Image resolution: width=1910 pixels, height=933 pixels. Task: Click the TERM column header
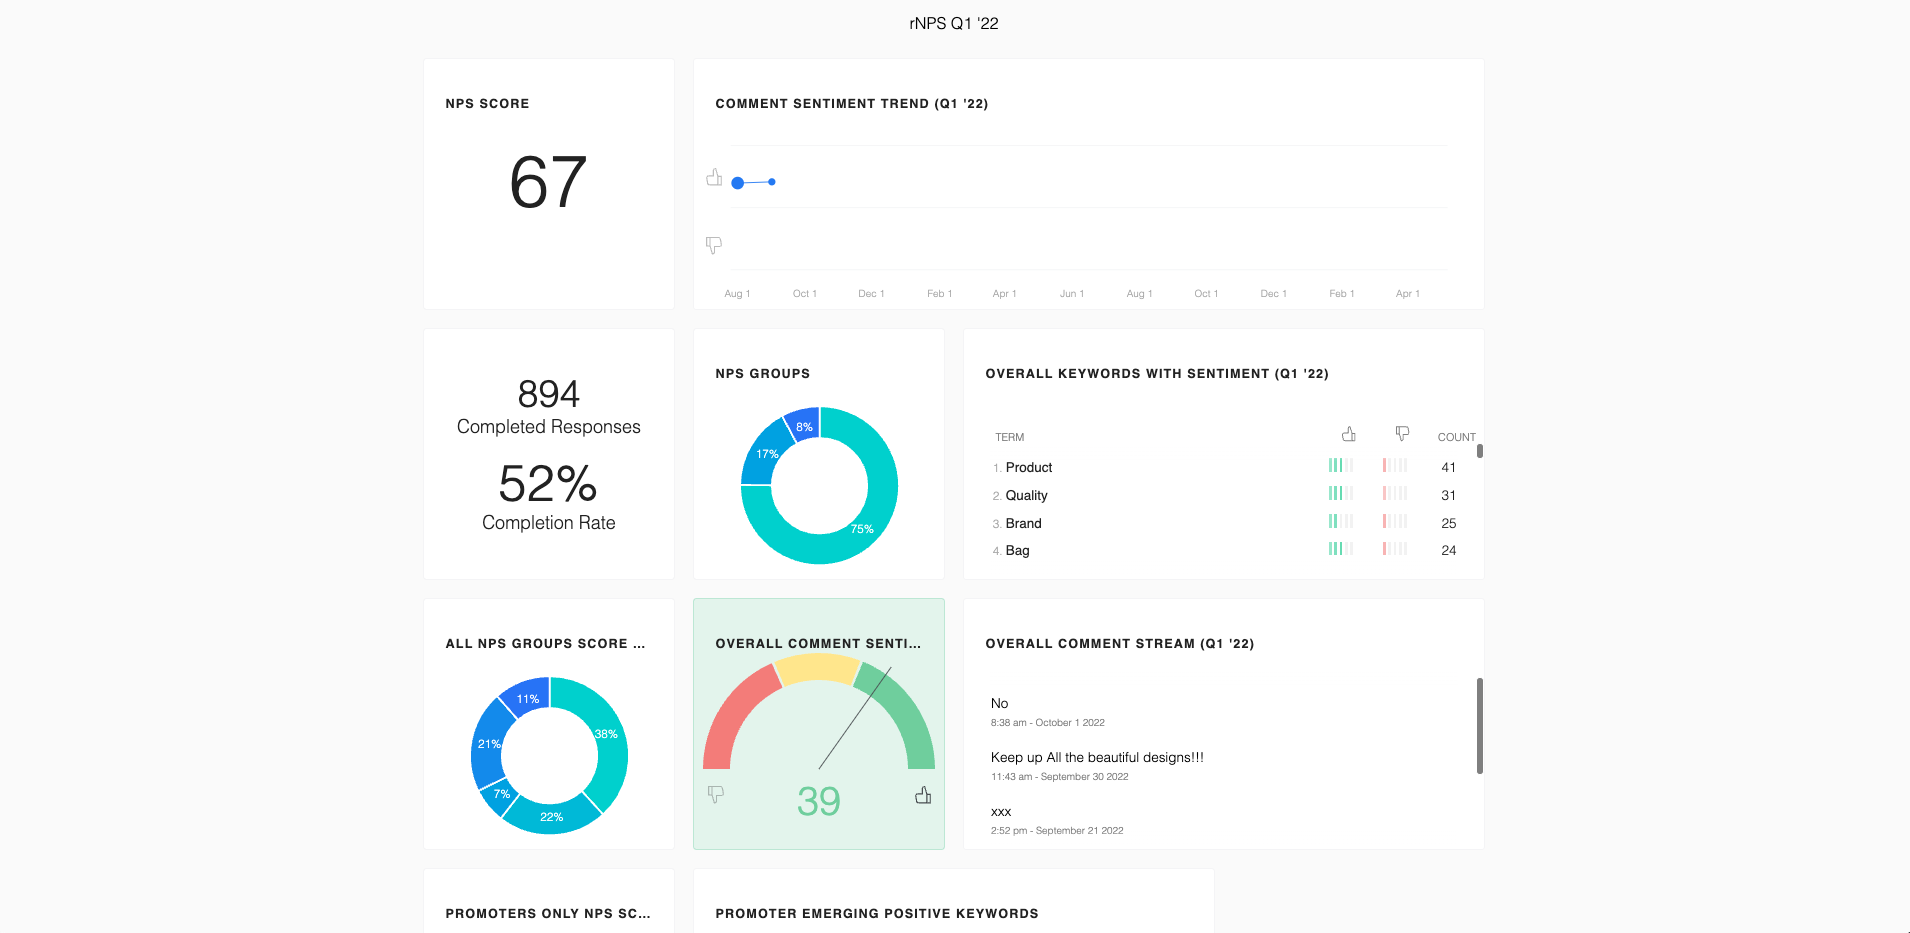(1009, 437)
